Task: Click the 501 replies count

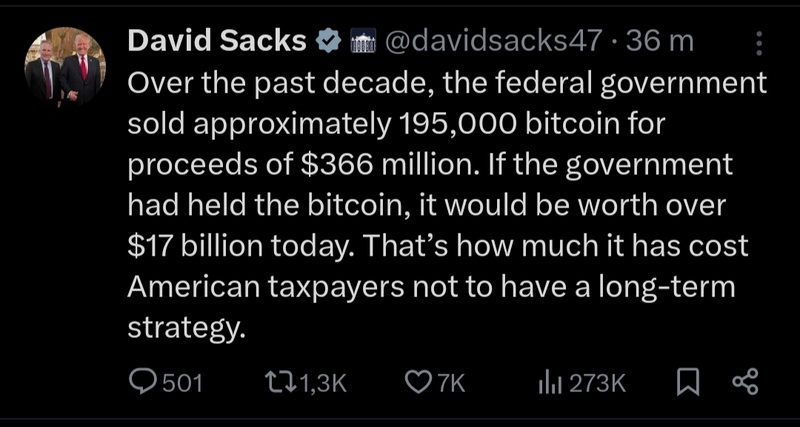Action: [182, 382]
